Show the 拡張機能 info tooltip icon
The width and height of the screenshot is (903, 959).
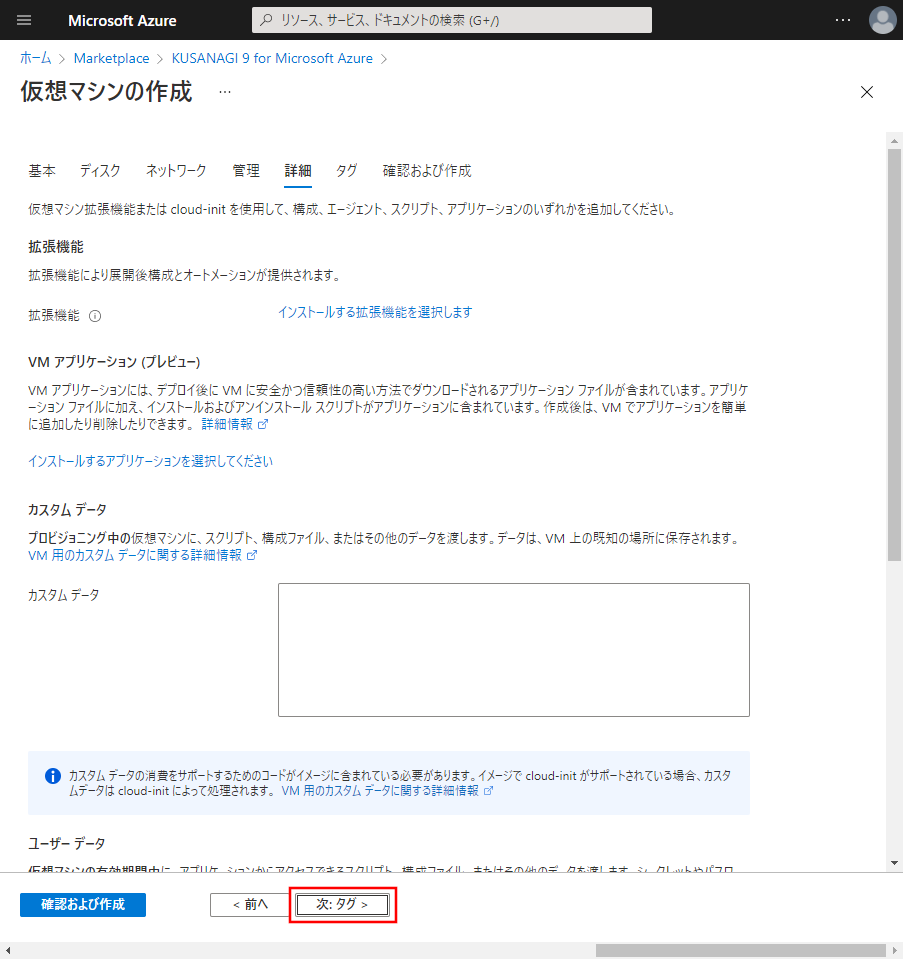[95, 316]
